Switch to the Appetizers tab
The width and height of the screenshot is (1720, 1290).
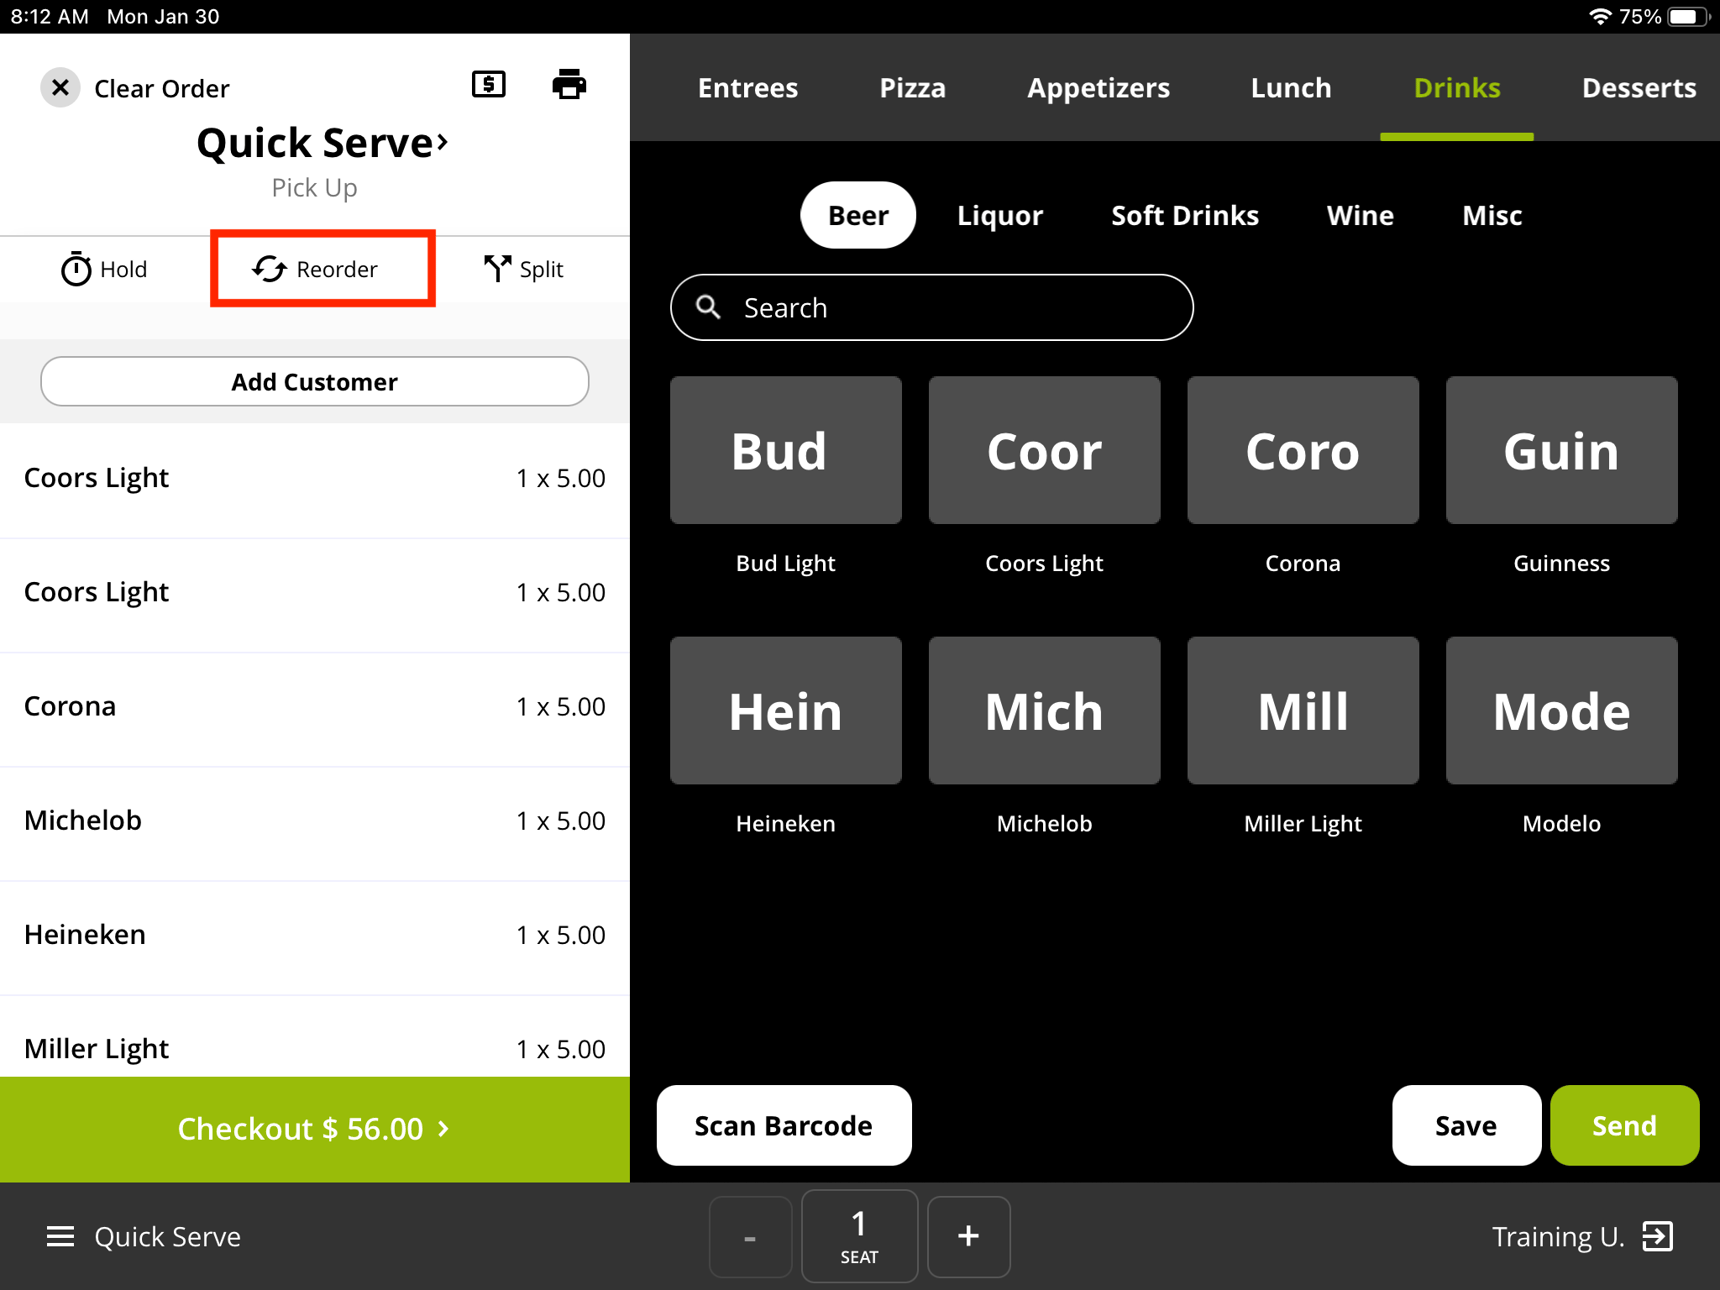(1097, 88)
